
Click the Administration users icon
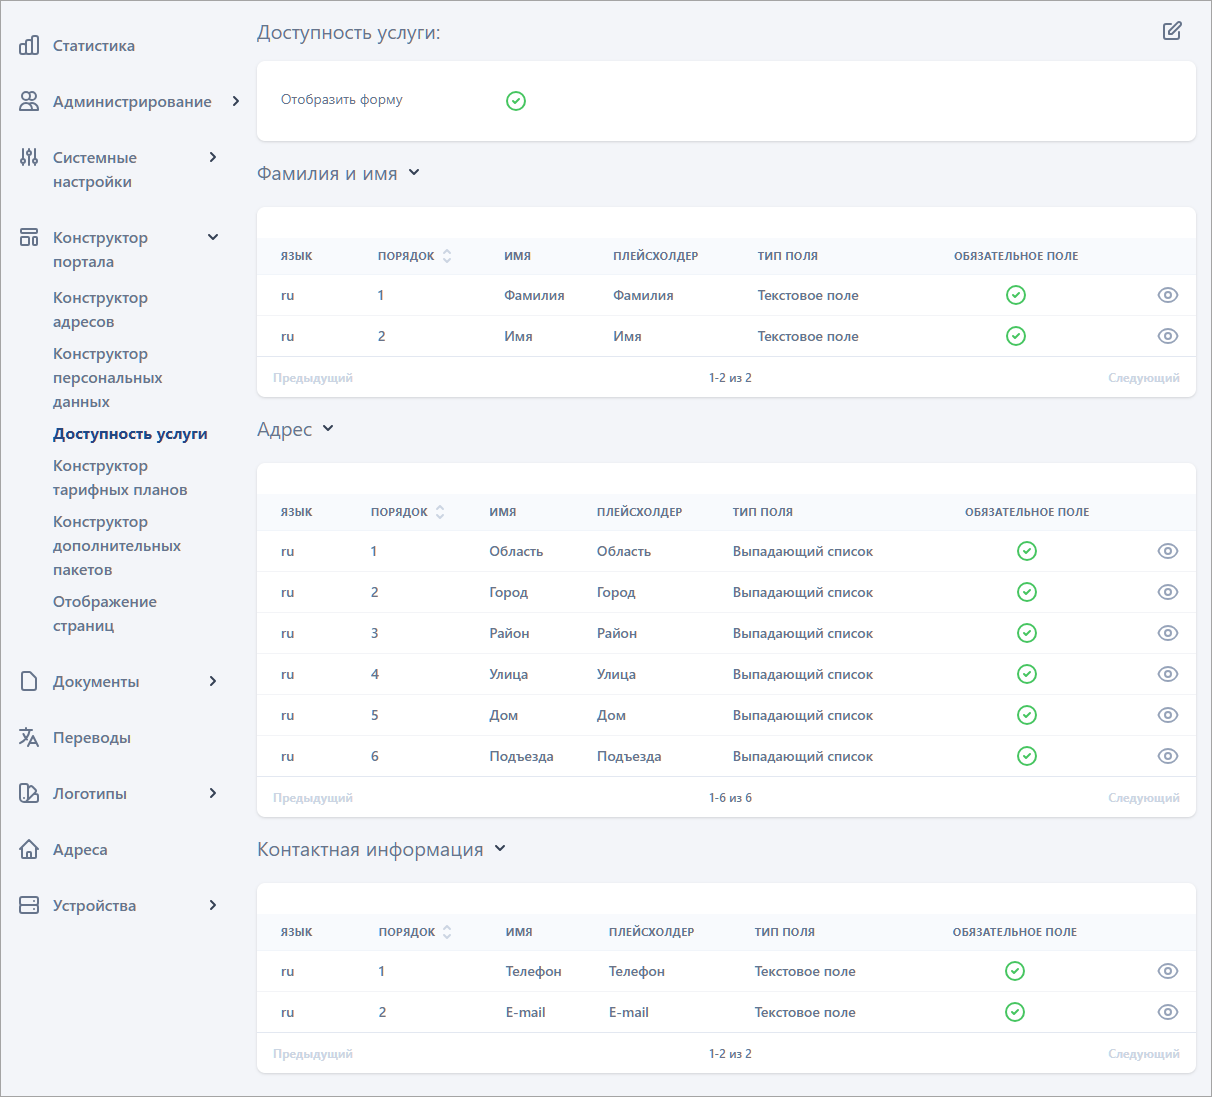point(29,101)
